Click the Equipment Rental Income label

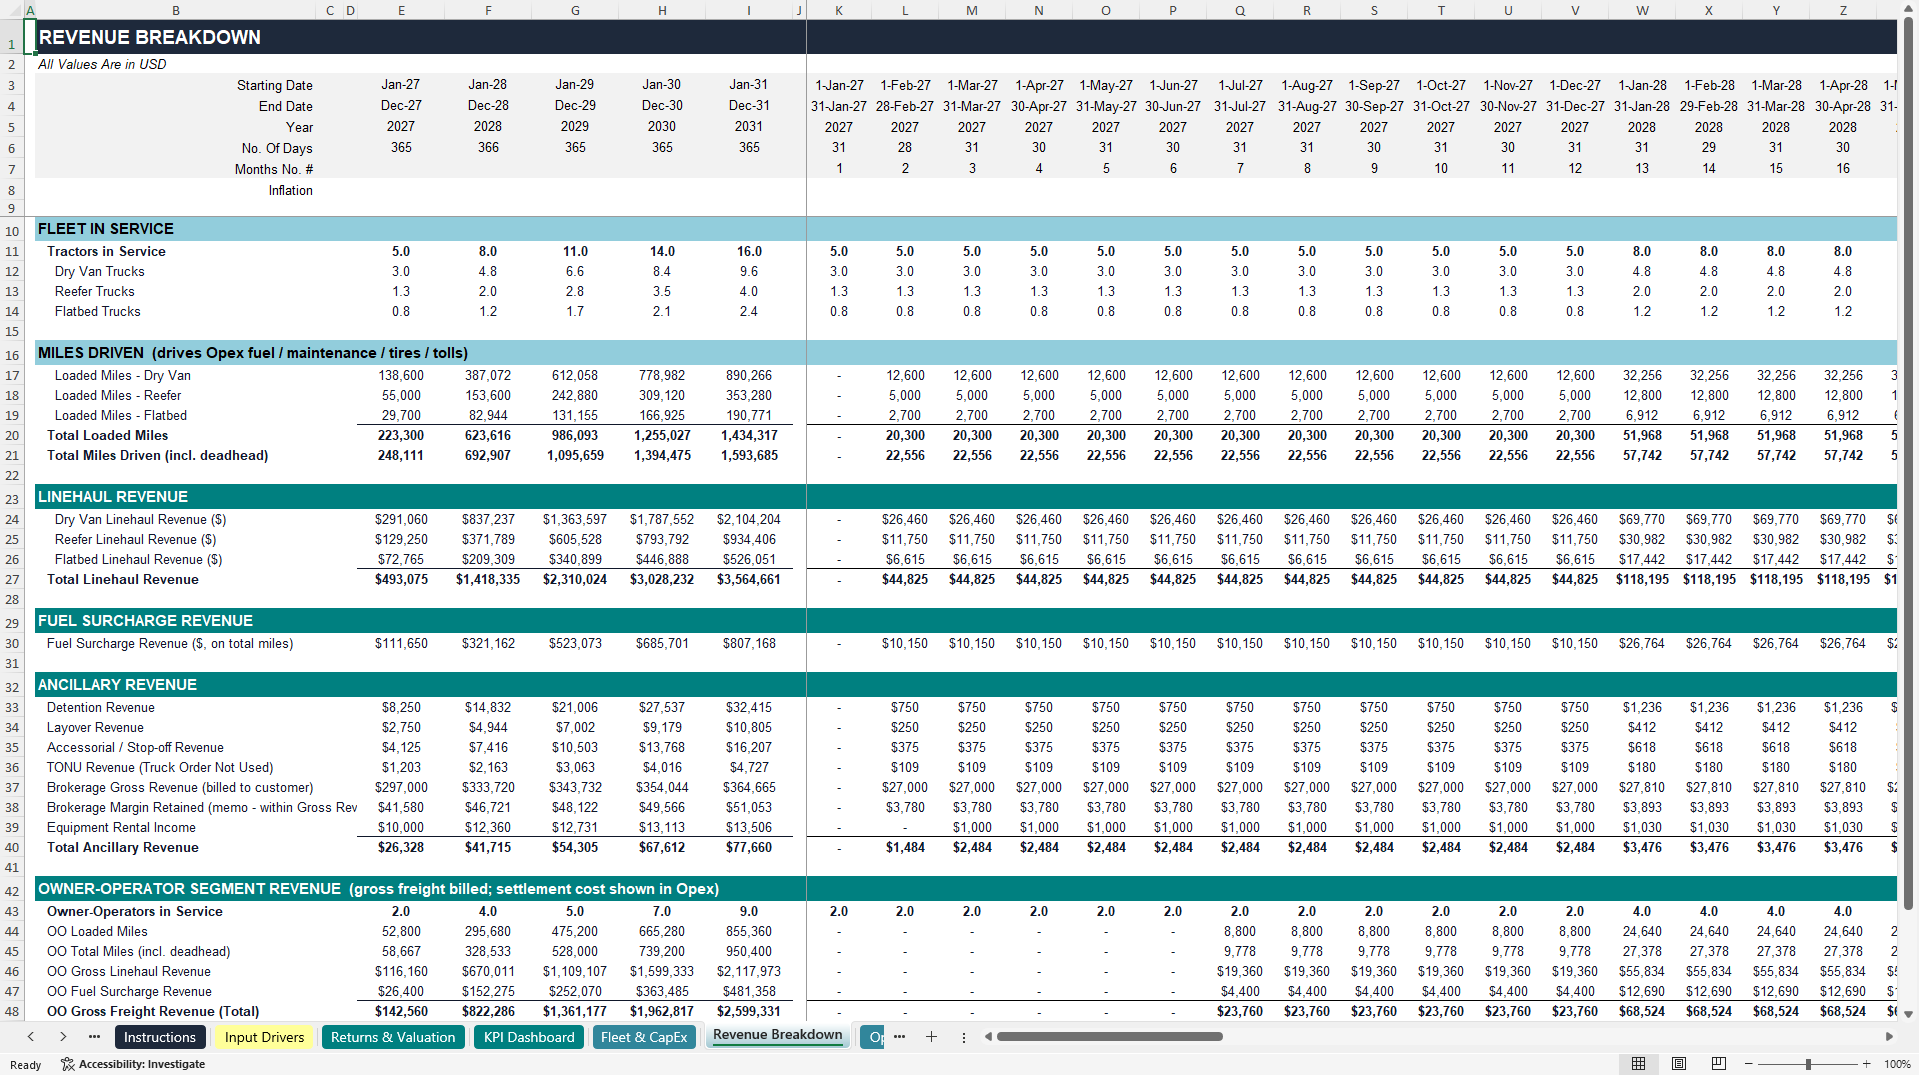coord(121,828)
